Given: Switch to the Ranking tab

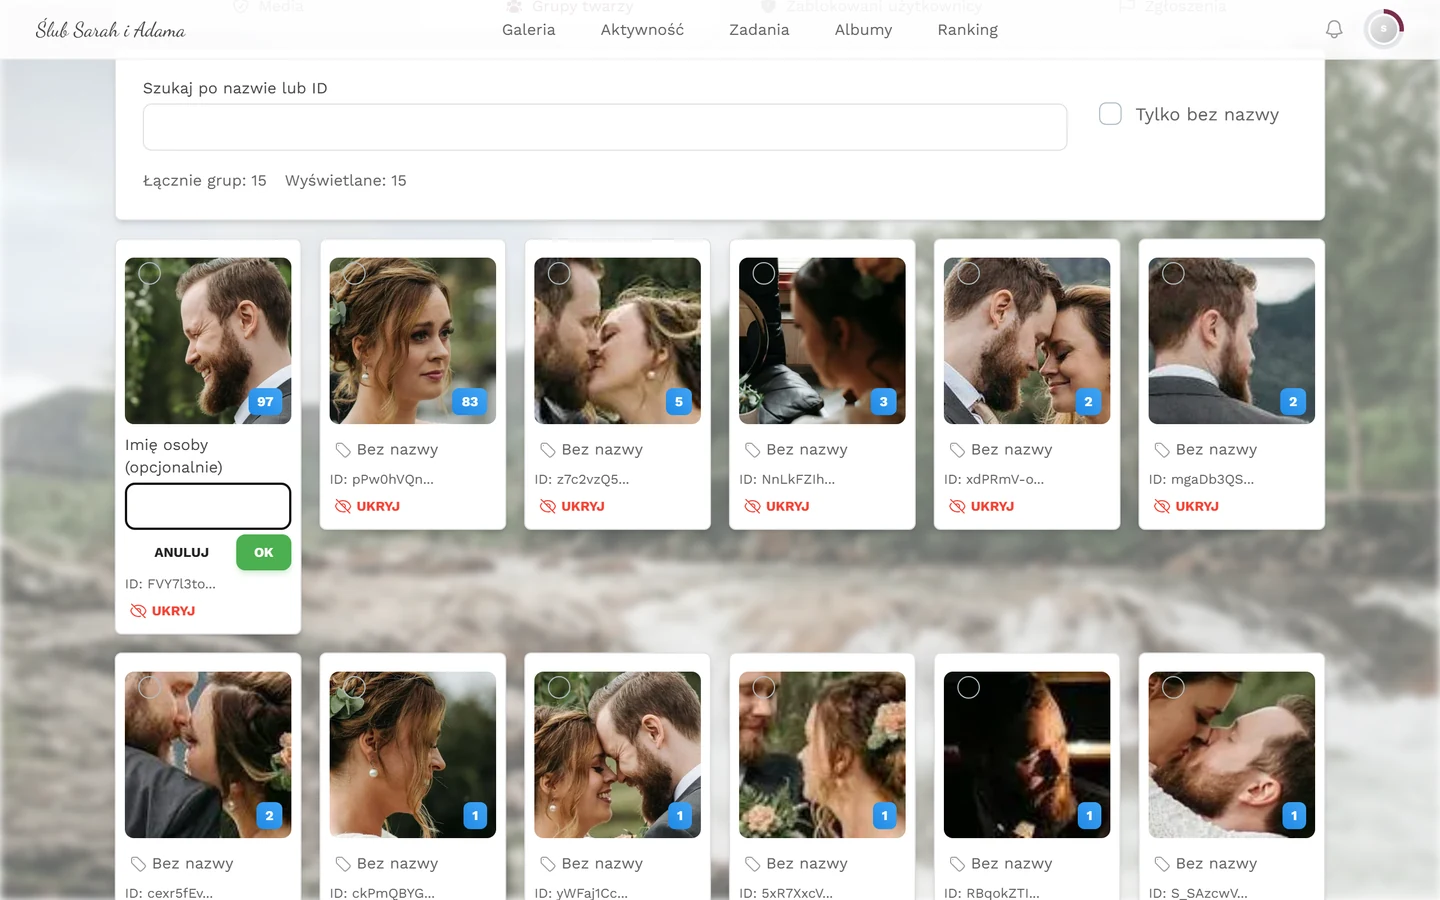Looking at the screenshot, I should coord(967,30).
